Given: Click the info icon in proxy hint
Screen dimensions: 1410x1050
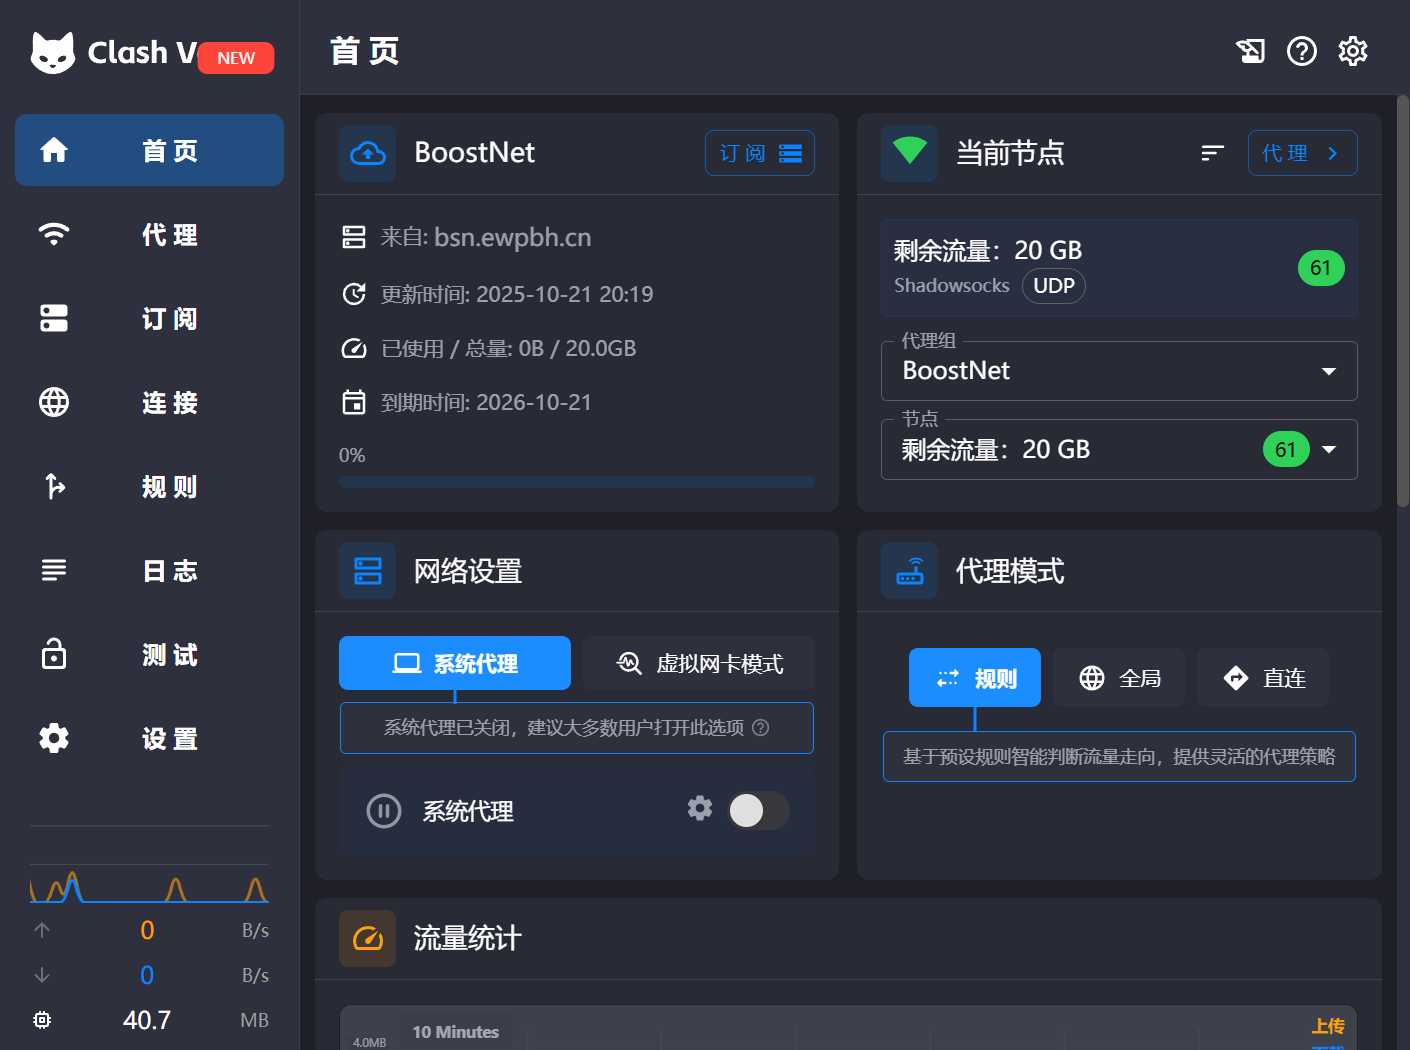Looking at the screenshot, I should [x=761, y=728].
